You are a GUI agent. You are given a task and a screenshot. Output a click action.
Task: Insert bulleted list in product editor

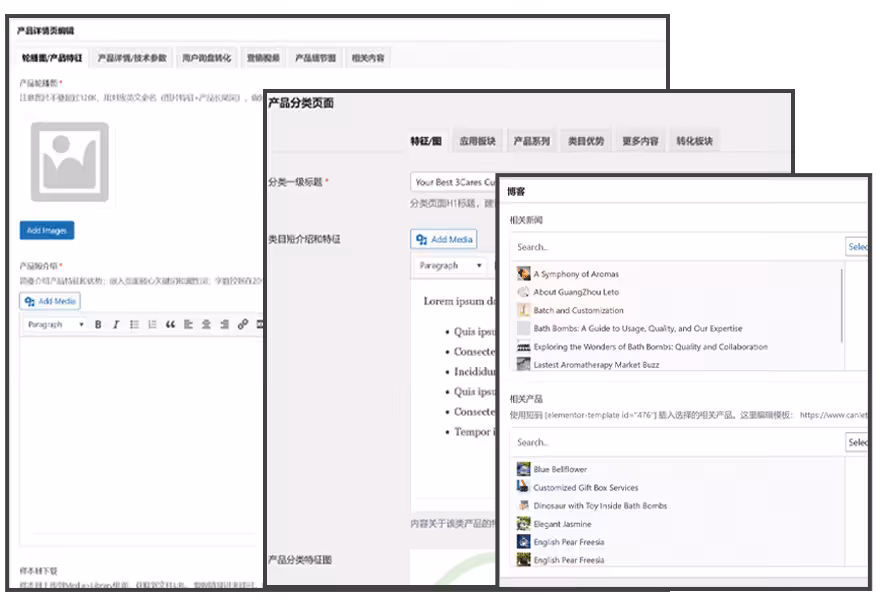tap(134, 324)
